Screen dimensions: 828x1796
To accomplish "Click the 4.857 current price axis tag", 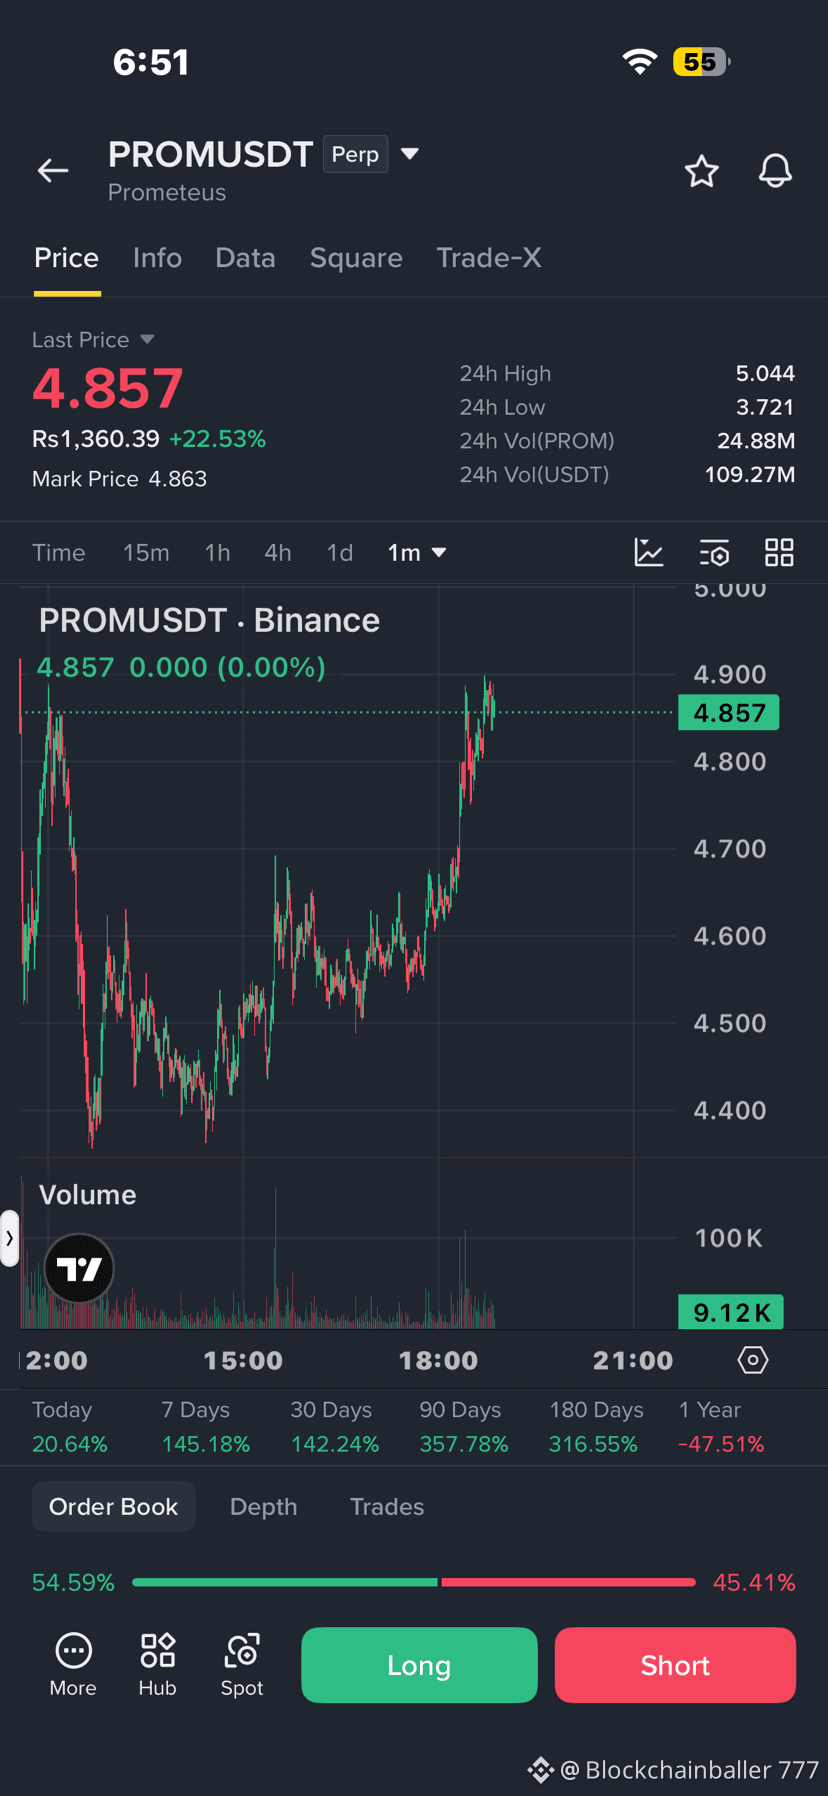I will point(728,713).
